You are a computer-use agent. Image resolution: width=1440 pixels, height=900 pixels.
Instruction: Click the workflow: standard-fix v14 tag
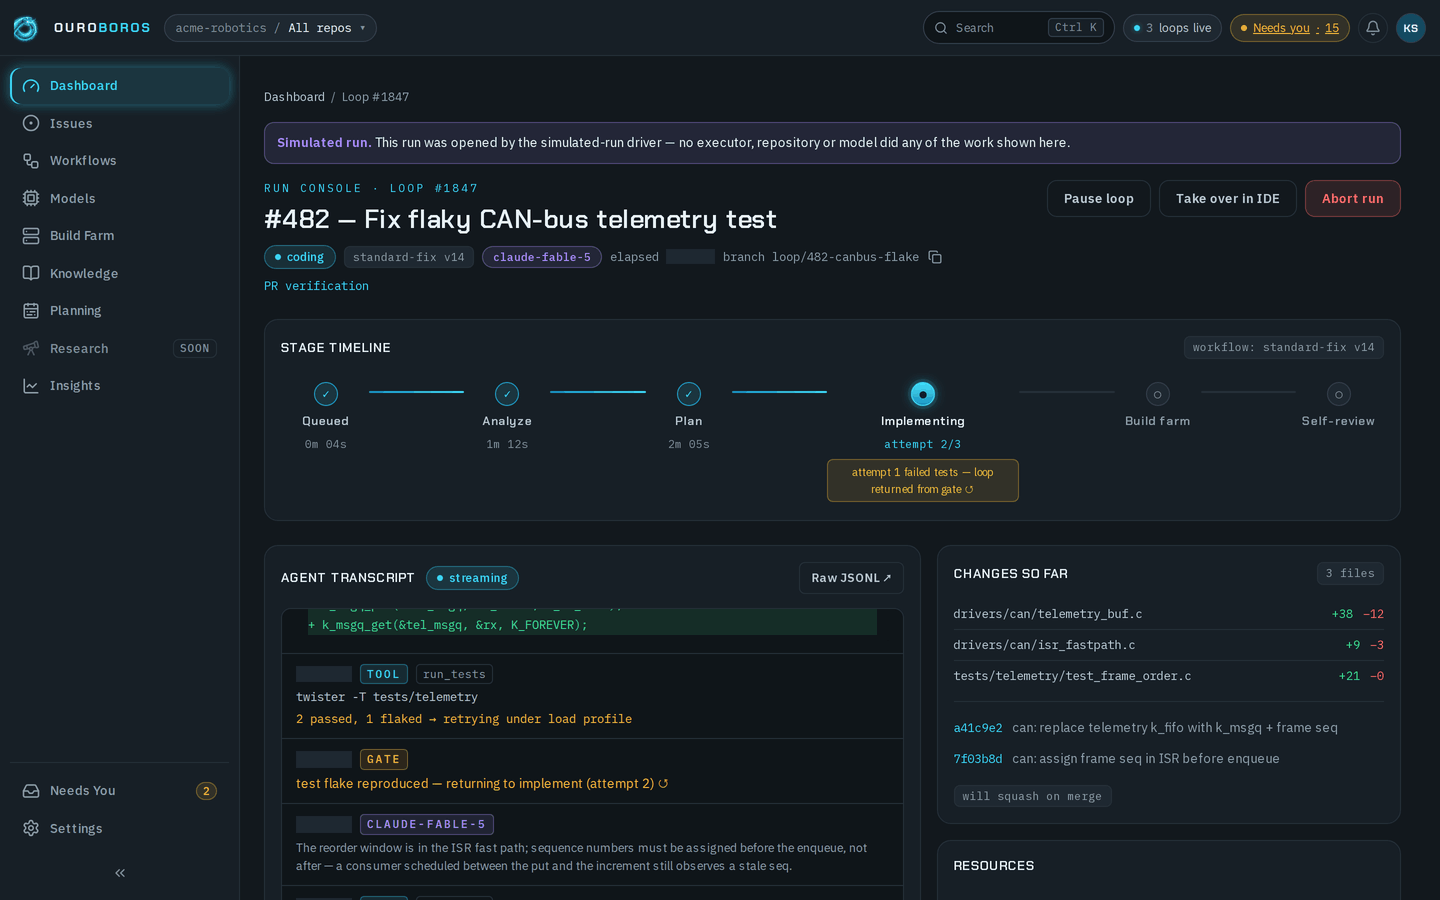(1284, 348)
